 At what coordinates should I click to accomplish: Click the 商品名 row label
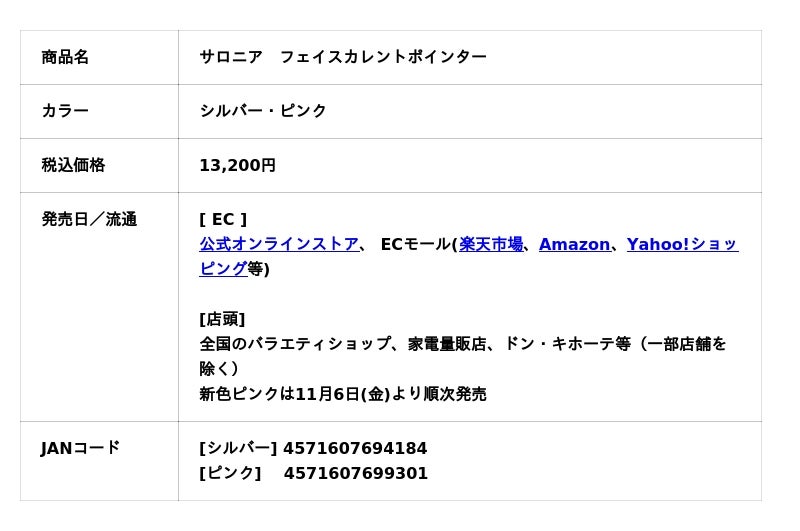pos(65,57)
